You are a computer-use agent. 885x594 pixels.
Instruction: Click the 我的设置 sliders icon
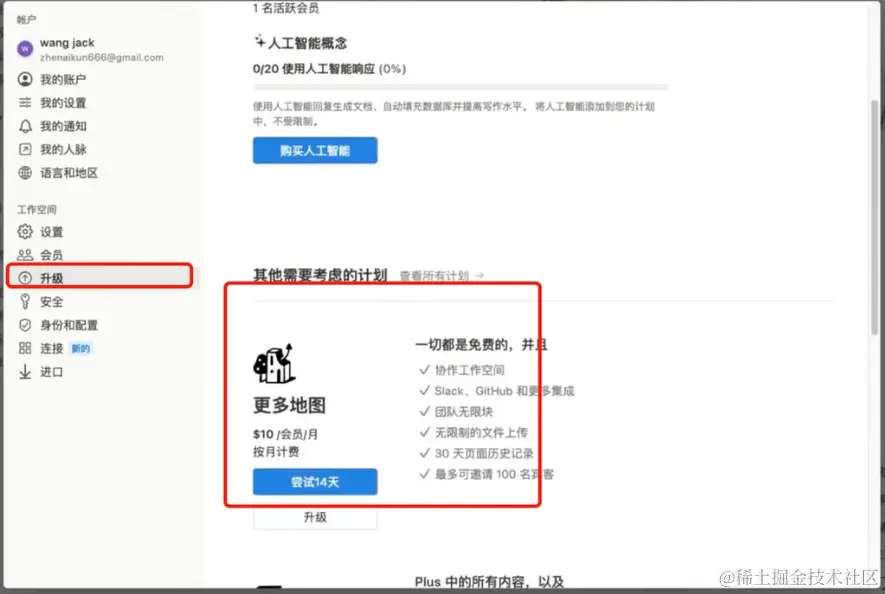click(x=25, y=103)
